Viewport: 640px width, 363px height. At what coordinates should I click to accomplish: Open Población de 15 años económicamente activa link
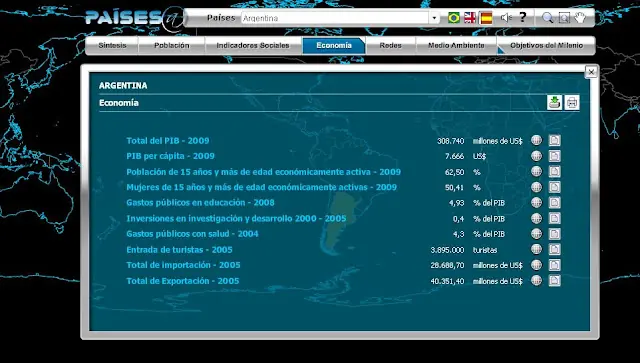coord(264,172)
